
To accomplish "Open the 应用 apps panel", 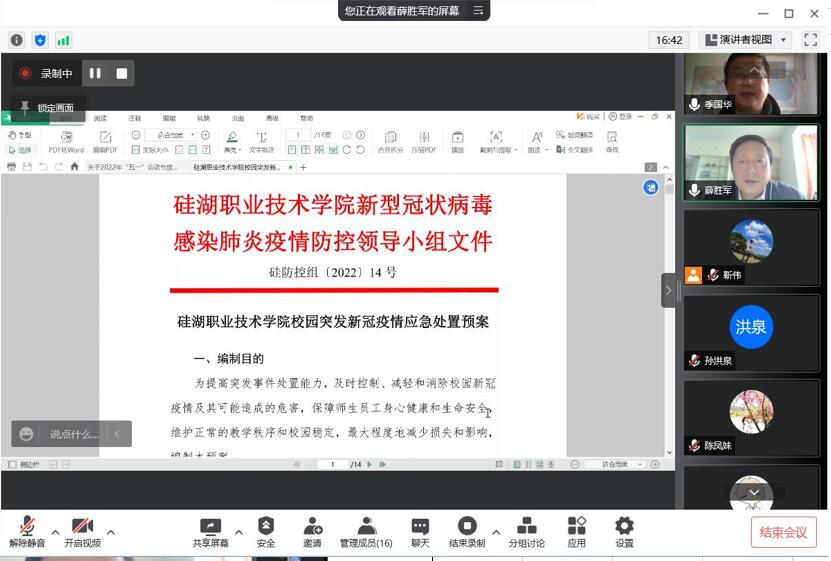I will point(577,532).
